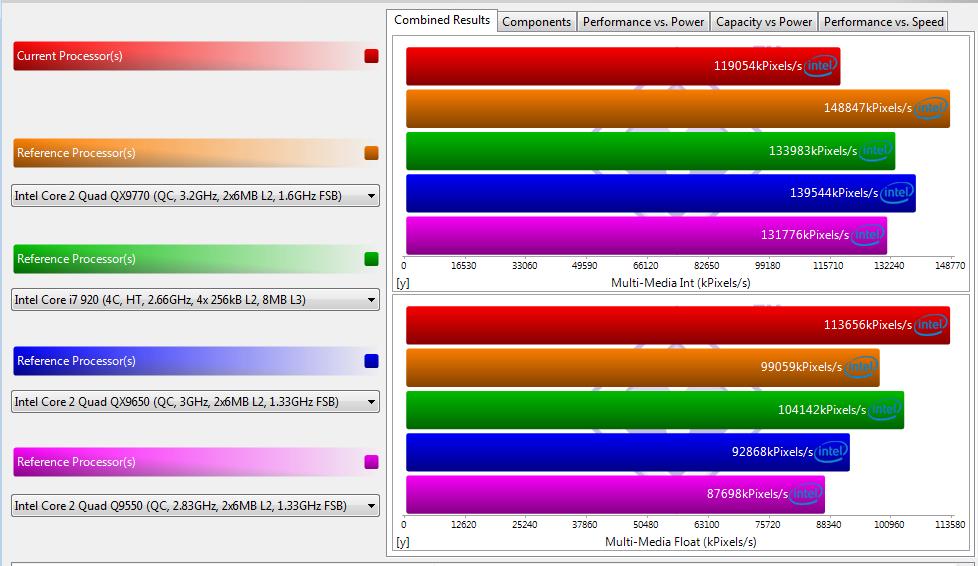Click the Multi-Media Float (kPixels/s) axis title
Screen dimensions: 978x566
680,542
